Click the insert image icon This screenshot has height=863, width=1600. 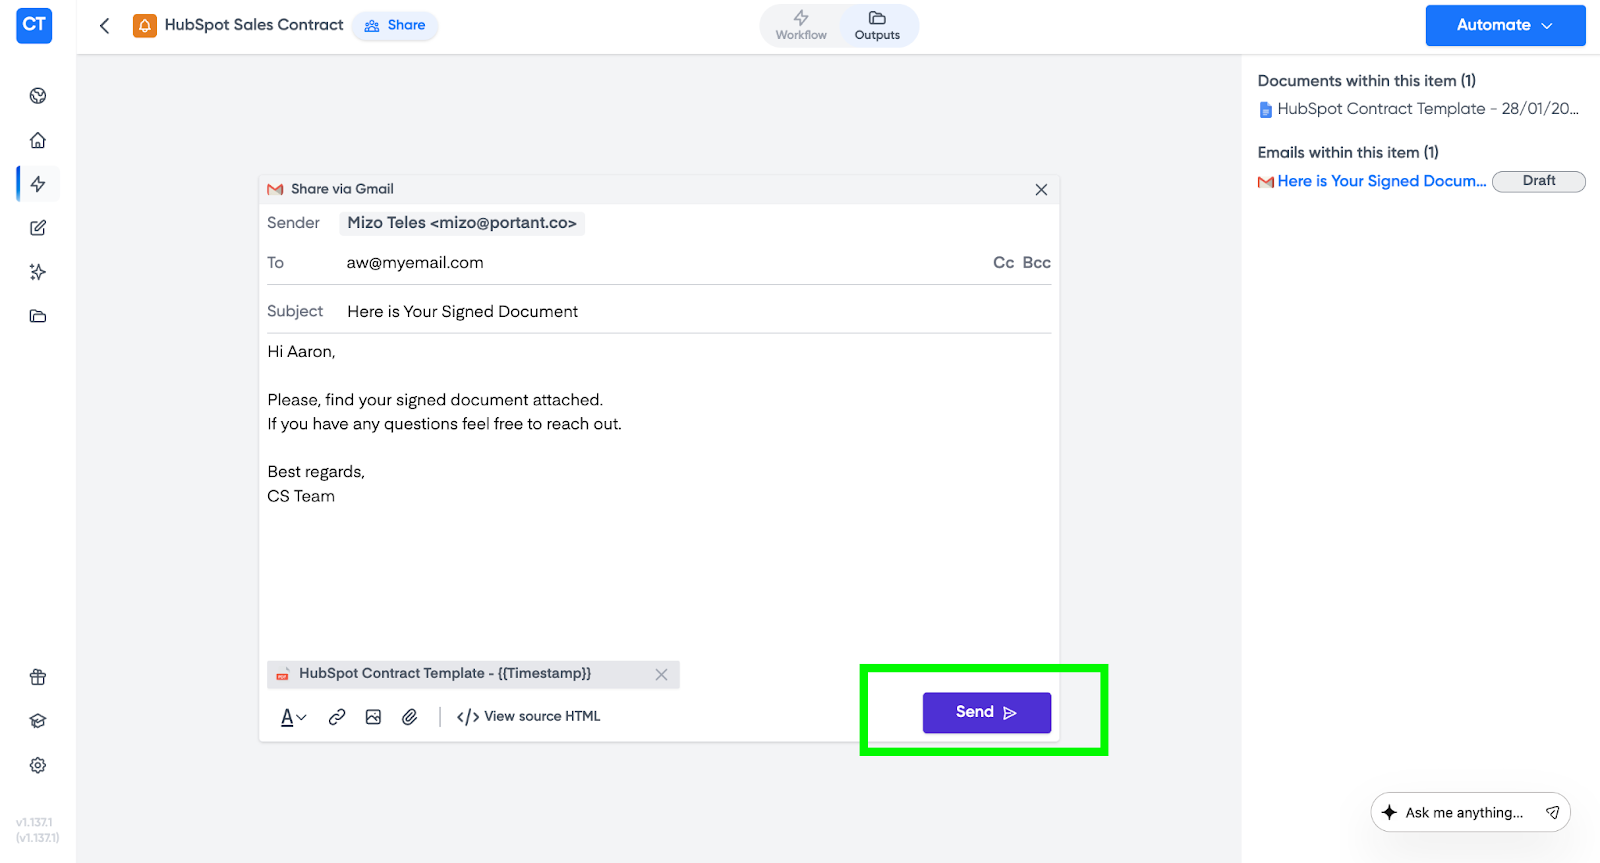pyautogui.click(x=373, y=717)
